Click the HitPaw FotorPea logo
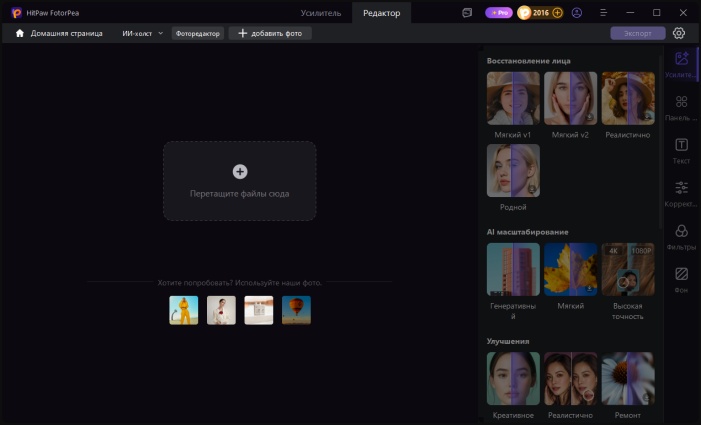701x425 pixels. click(x=17, y=13)
